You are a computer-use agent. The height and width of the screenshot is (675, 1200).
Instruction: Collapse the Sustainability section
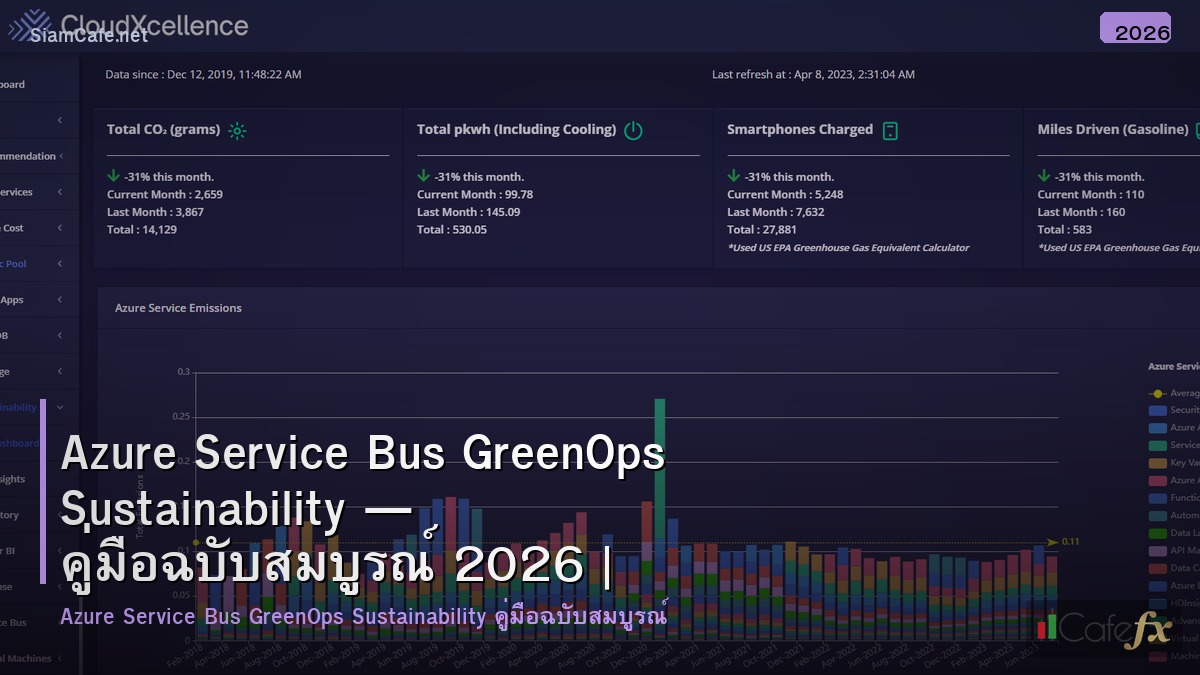click(x=58, y=407)
